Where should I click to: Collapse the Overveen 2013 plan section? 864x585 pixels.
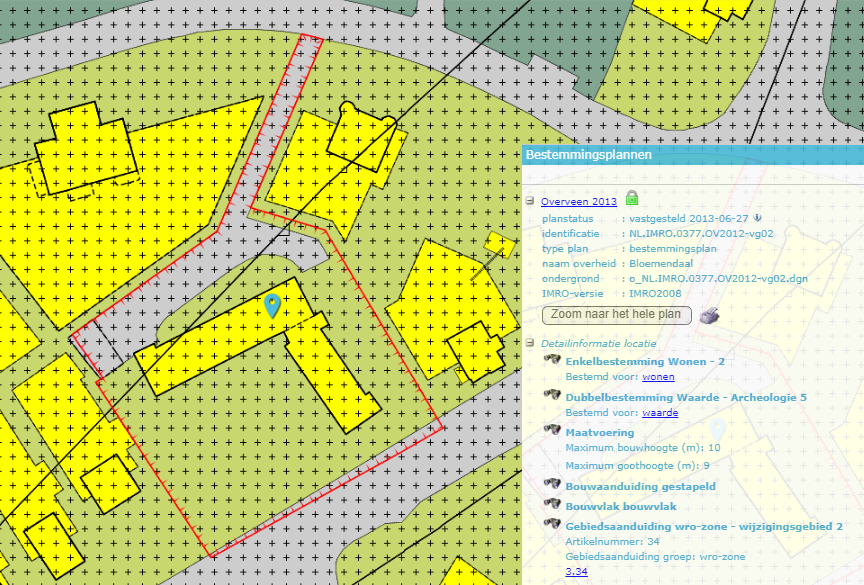pyautogui.click(x=530, y=201)
